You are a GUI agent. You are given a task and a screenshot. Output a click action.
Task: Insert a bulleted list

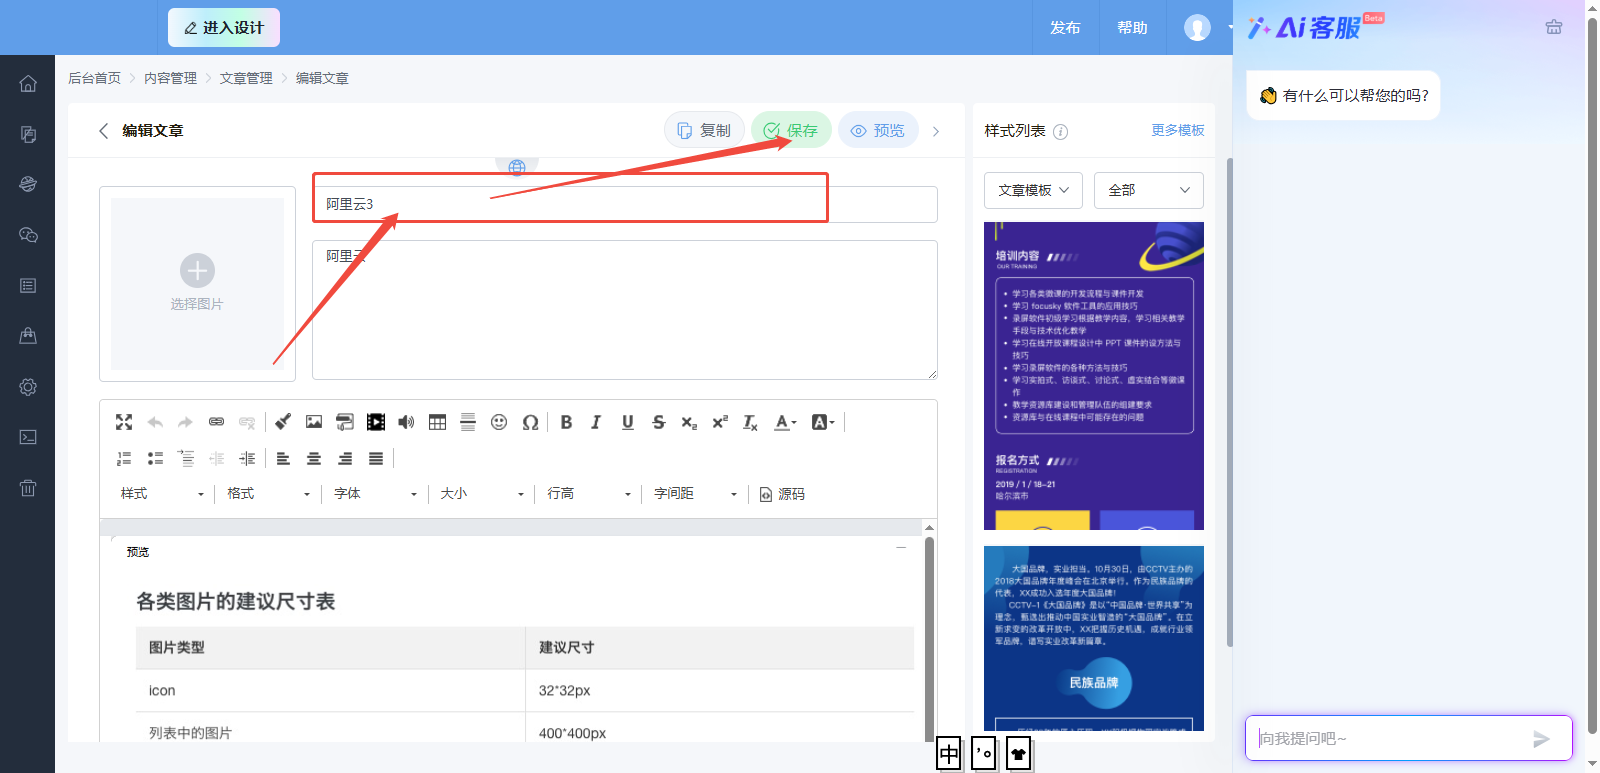[x=155, y=458]
